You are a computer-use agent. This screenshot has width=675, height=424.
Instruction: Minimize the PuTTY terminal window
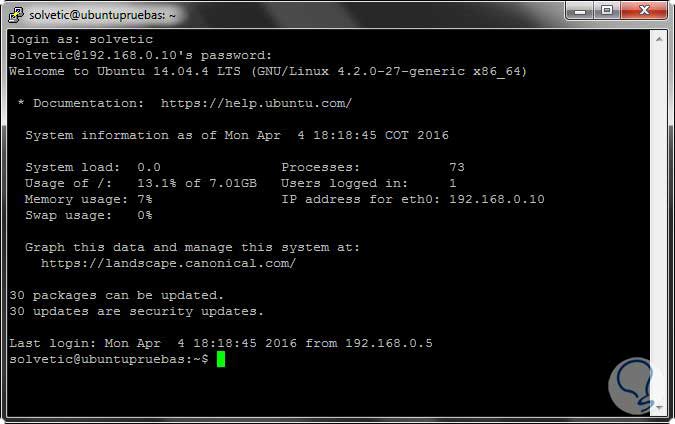coord(580,11)
